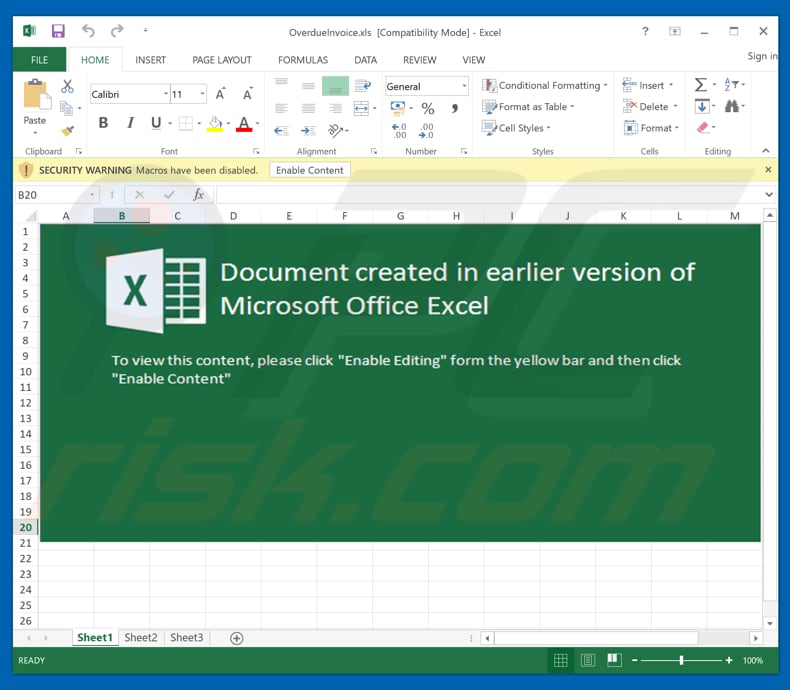This screenshot has height=690, width=790.
Task: Cut selection with the scissors icon
Action: point(67,86)
